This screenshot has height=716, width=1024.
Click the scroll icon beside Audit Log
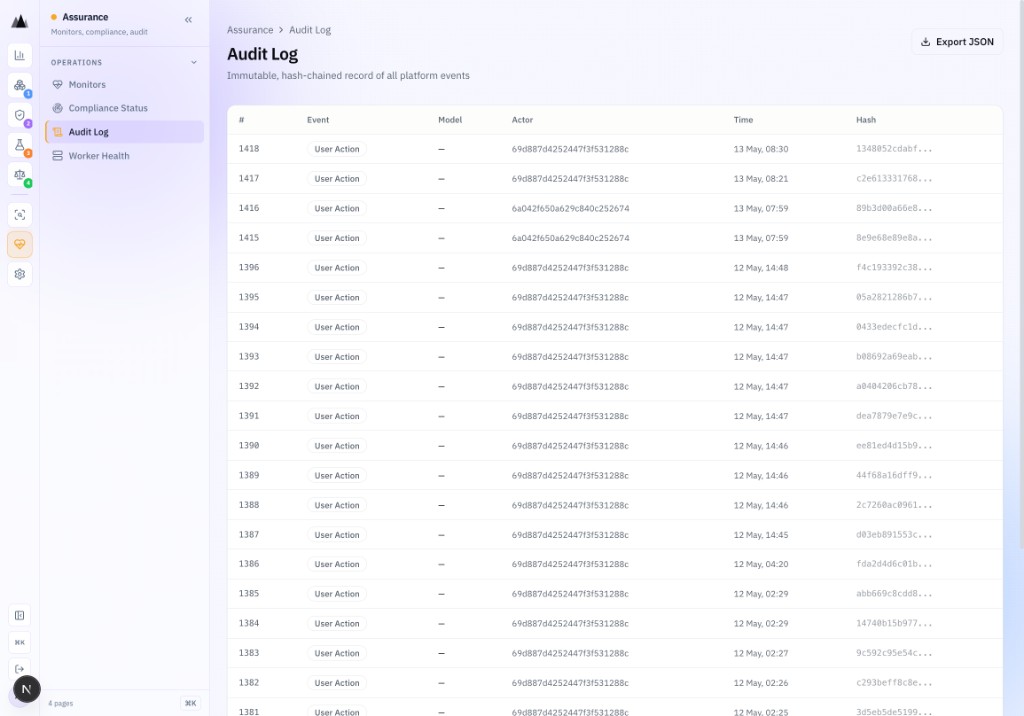[57, 132]
